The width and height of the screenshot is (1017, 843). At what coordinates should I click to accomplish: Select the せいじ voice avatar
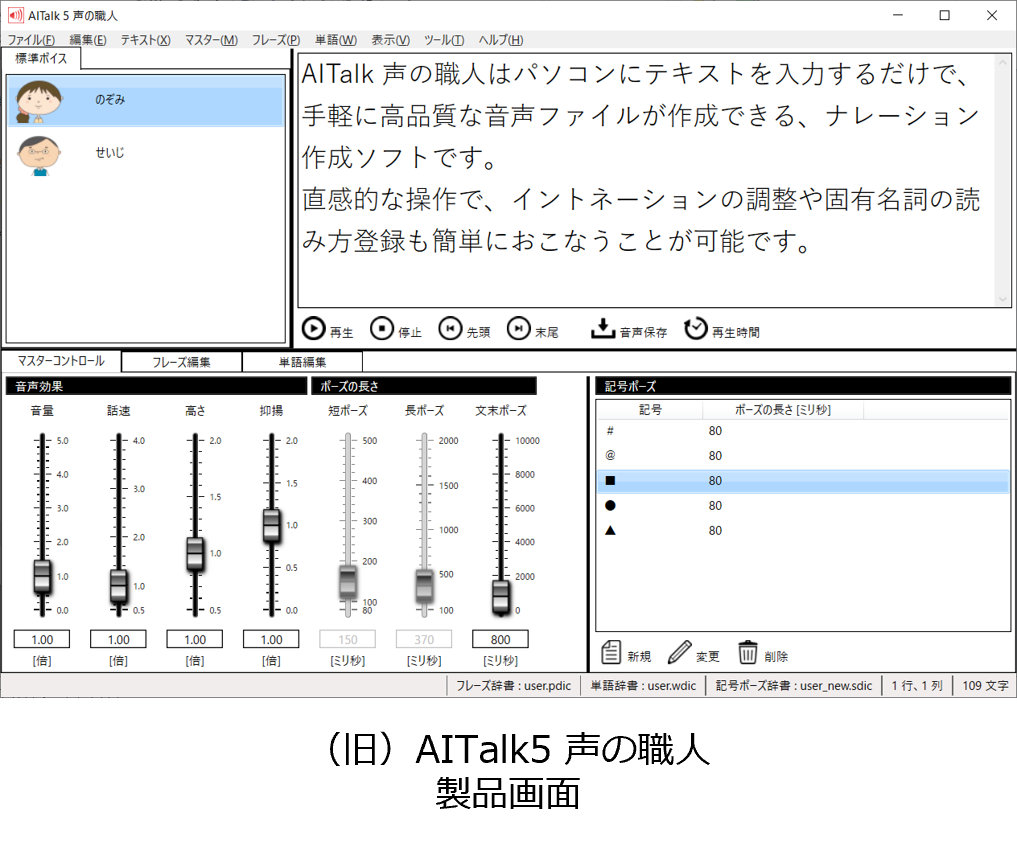tap(39, 155)
